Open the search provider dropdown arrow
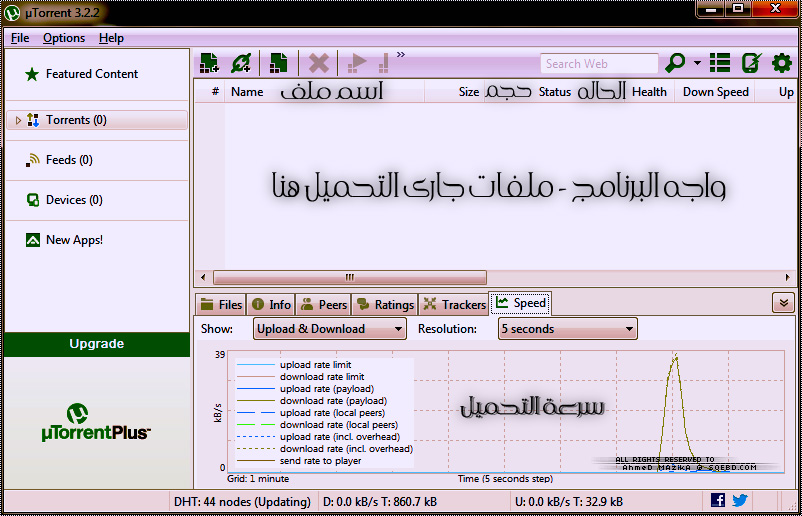Viewport: 802px width, 516px height. click(697, 63)
